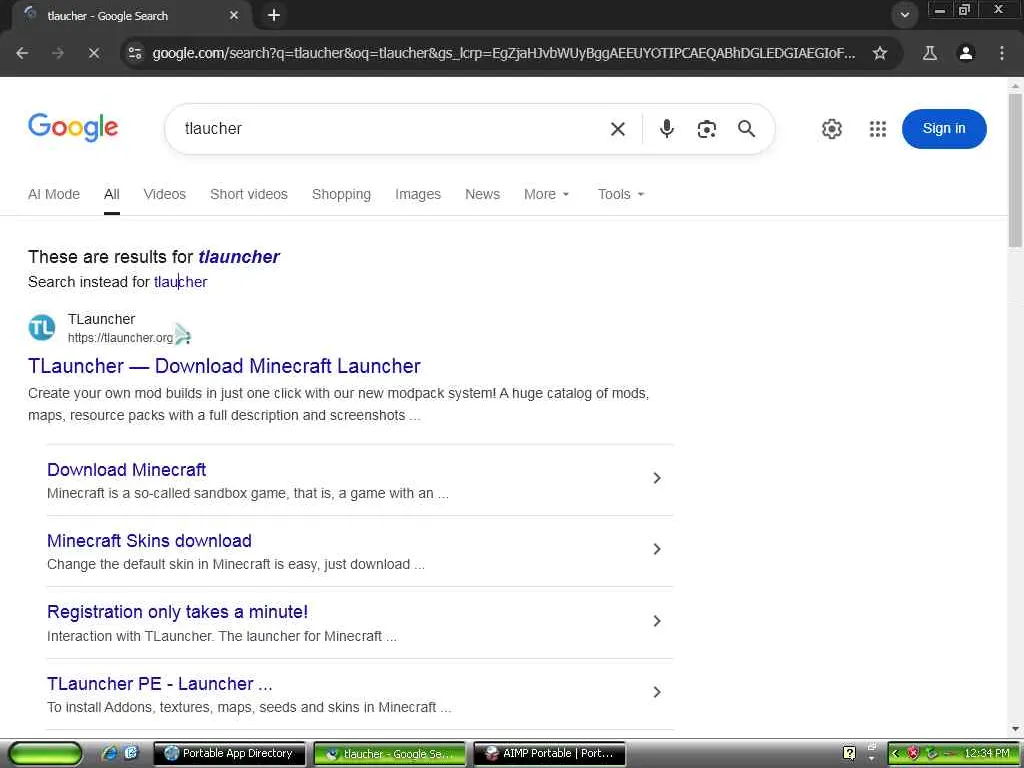
Task: Expand the TLauncher PE row chevron
Action: (657, 692)
